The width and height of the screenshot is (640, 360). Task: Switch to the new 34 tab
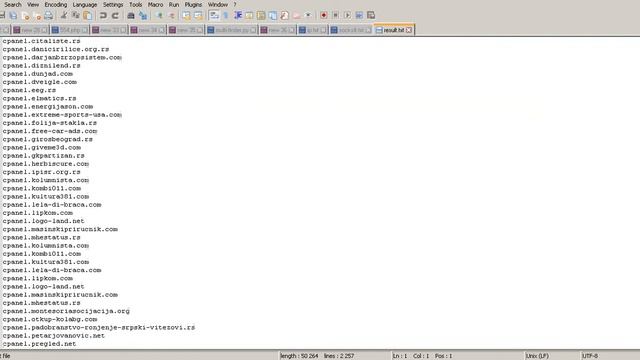pyautogui.click(x=148, y=30)
